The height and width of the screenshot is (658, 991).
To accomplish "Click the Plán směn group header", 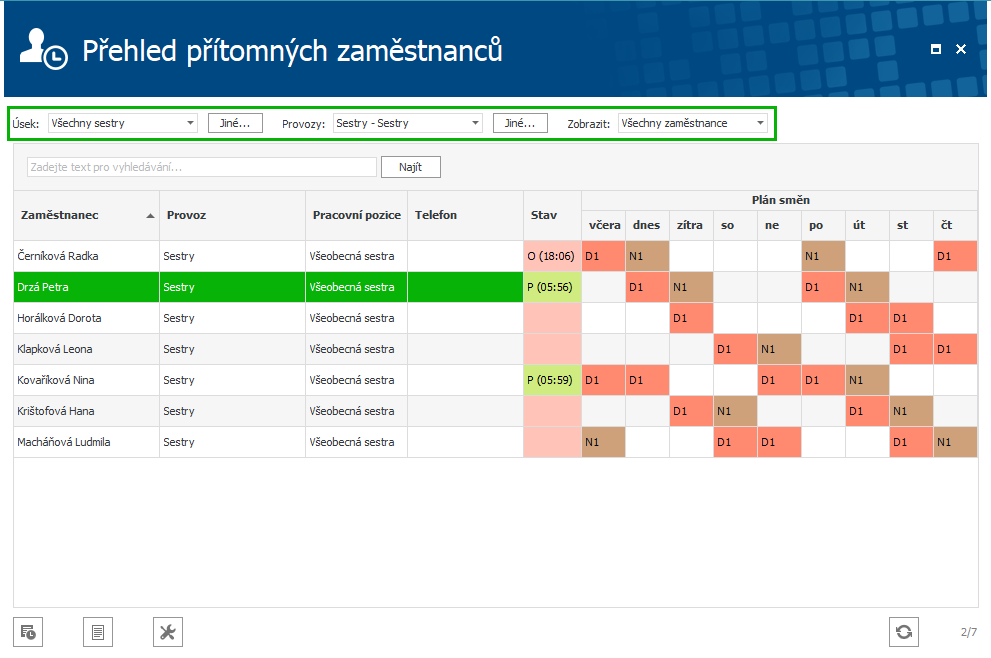I will tap(780, 200).
